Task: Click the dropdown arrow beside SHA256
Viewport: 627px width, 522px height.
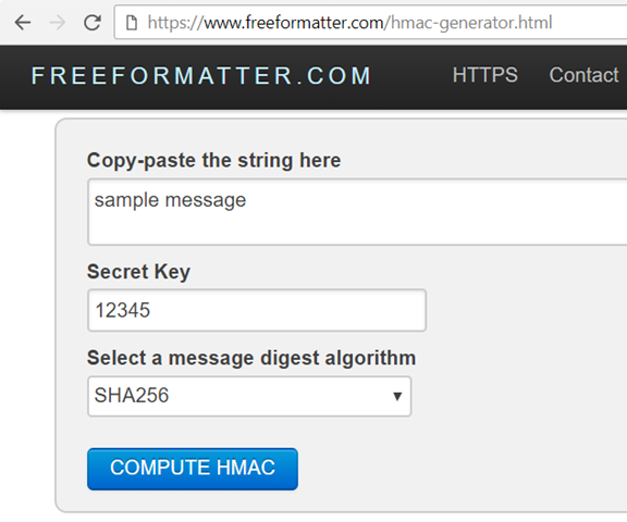Action: click(x=397, y=397)
